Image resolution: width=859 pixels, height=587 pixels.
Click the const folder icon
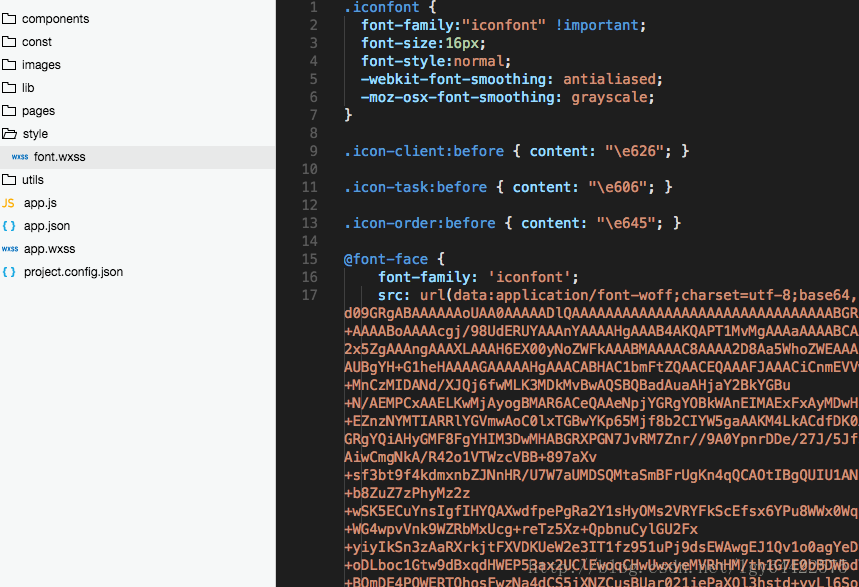point(9,42)
